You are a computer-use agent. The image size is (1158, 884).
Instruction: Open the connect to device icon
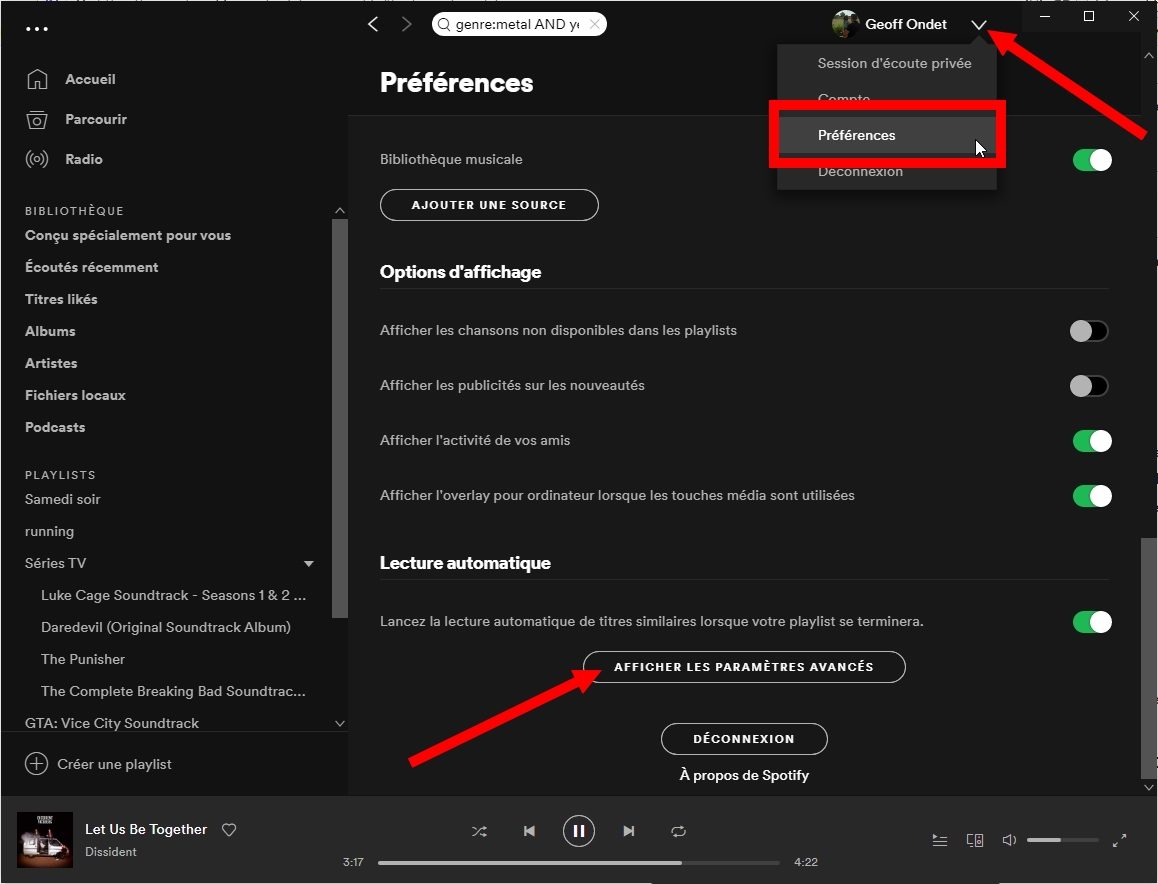(x=975, y=840)
